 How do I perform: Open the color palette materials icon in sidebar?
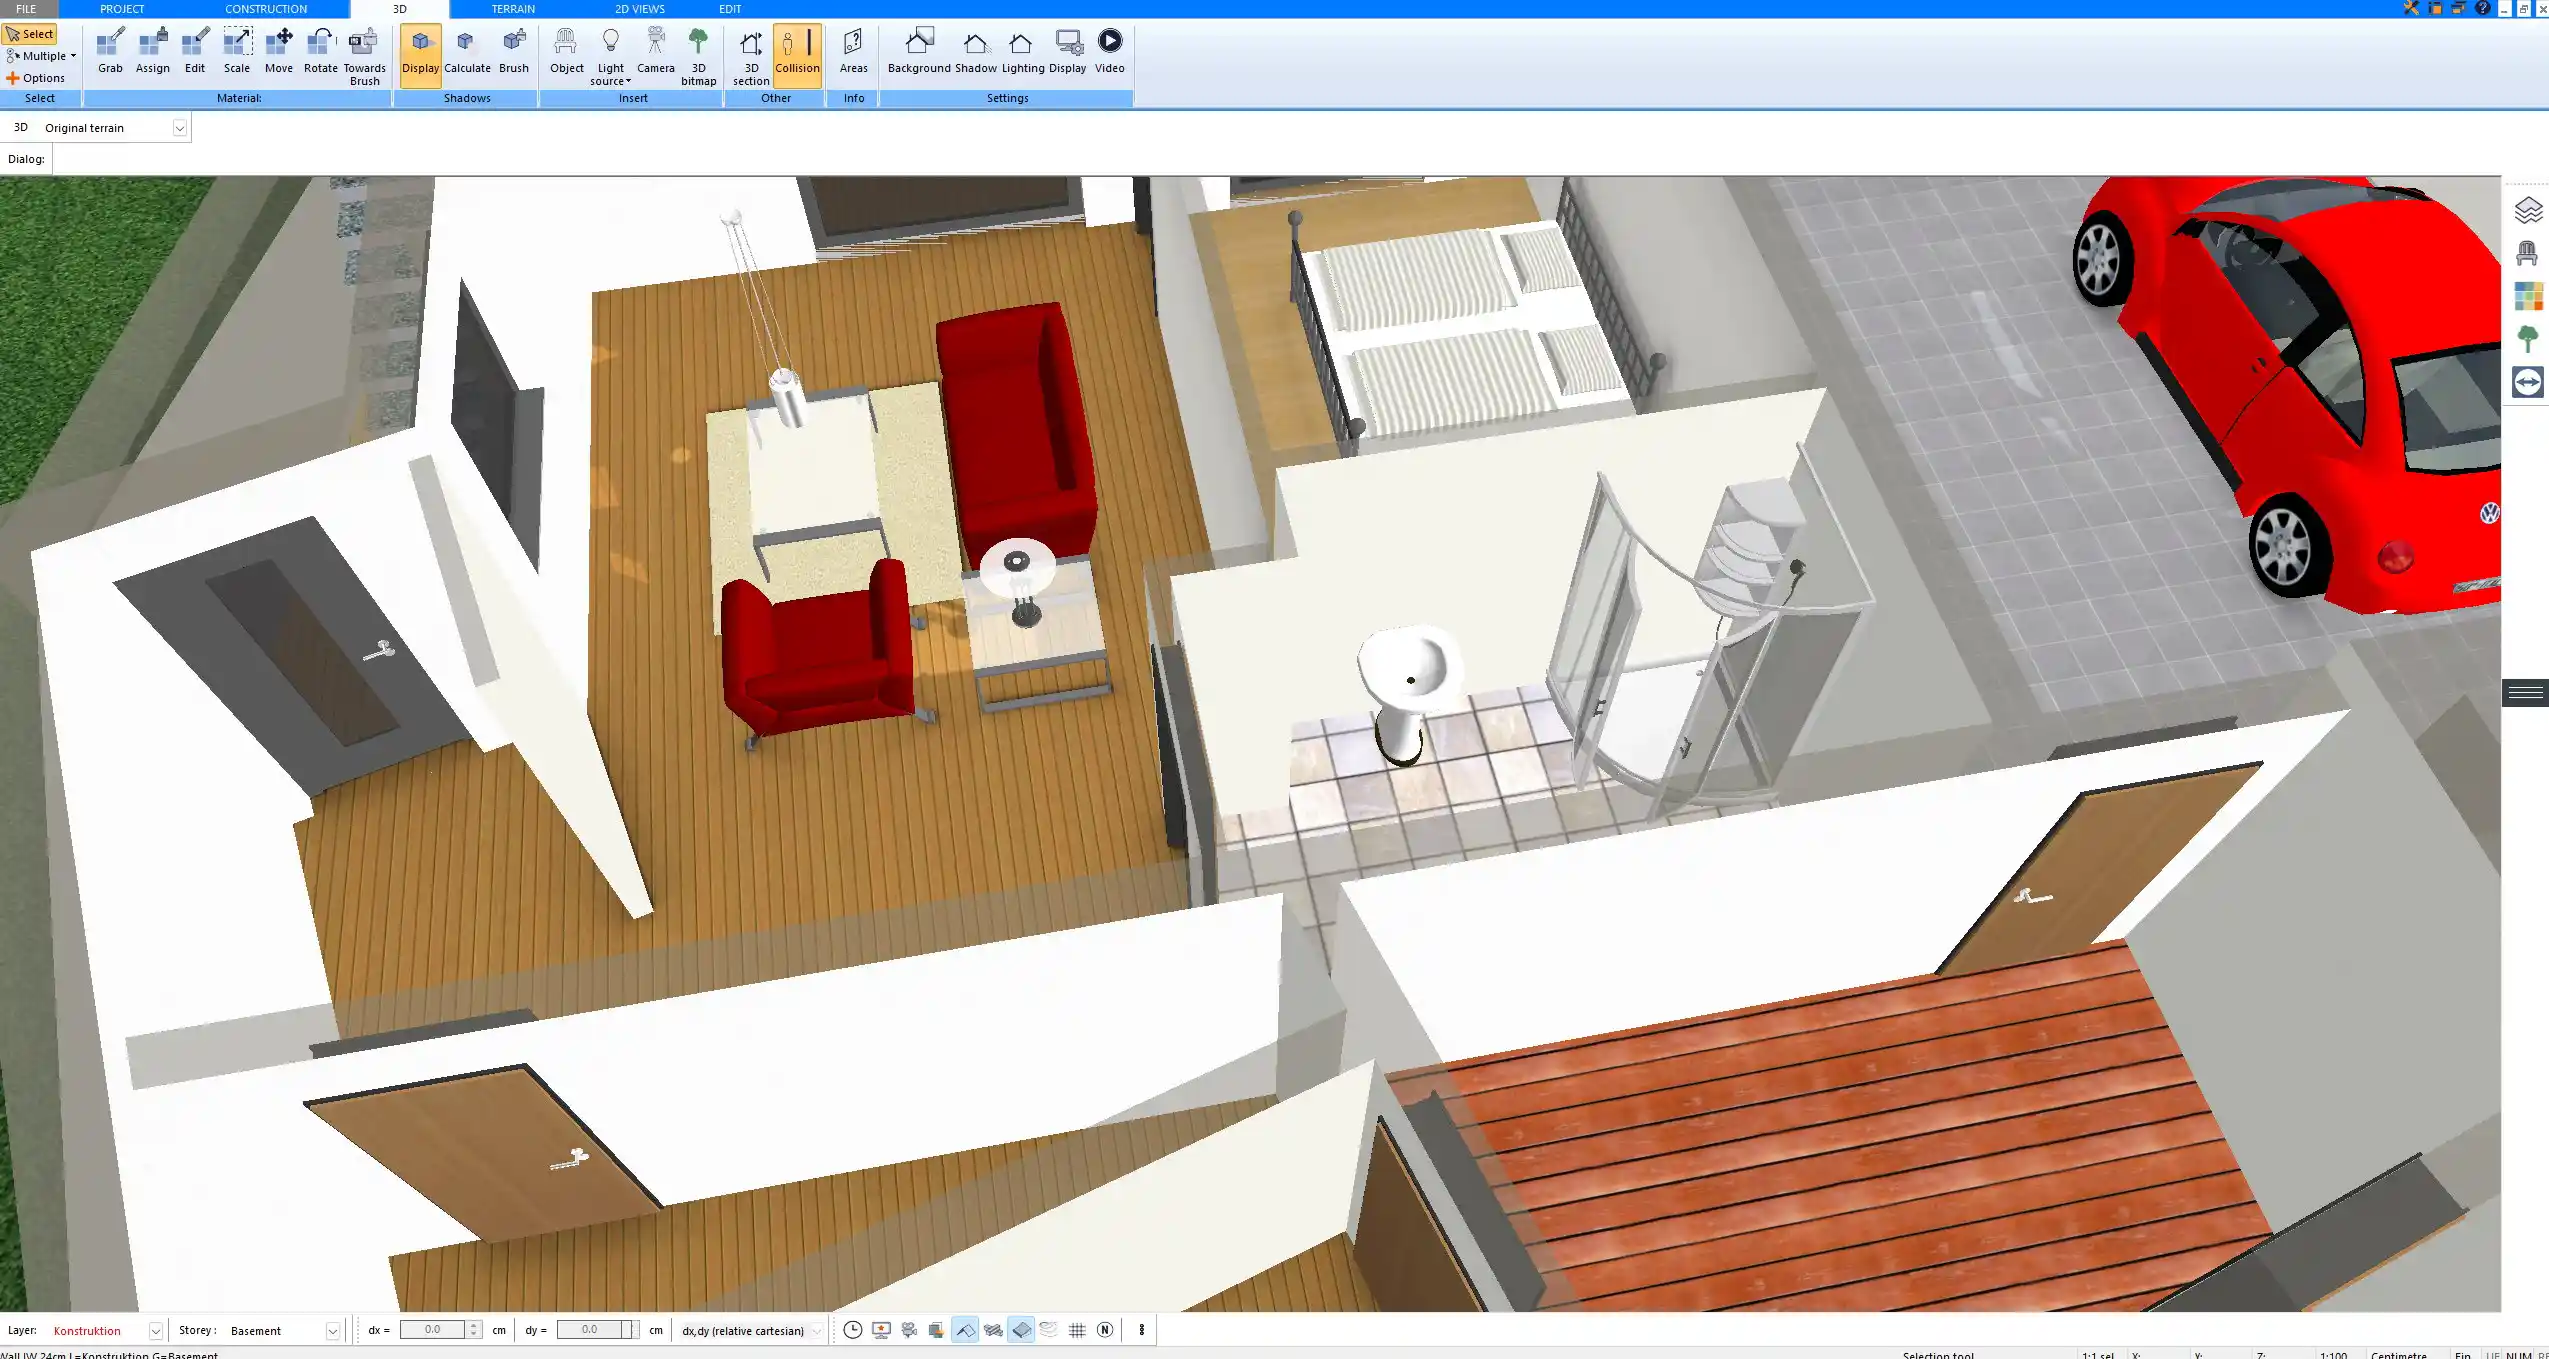click(x=2528, y=296)
